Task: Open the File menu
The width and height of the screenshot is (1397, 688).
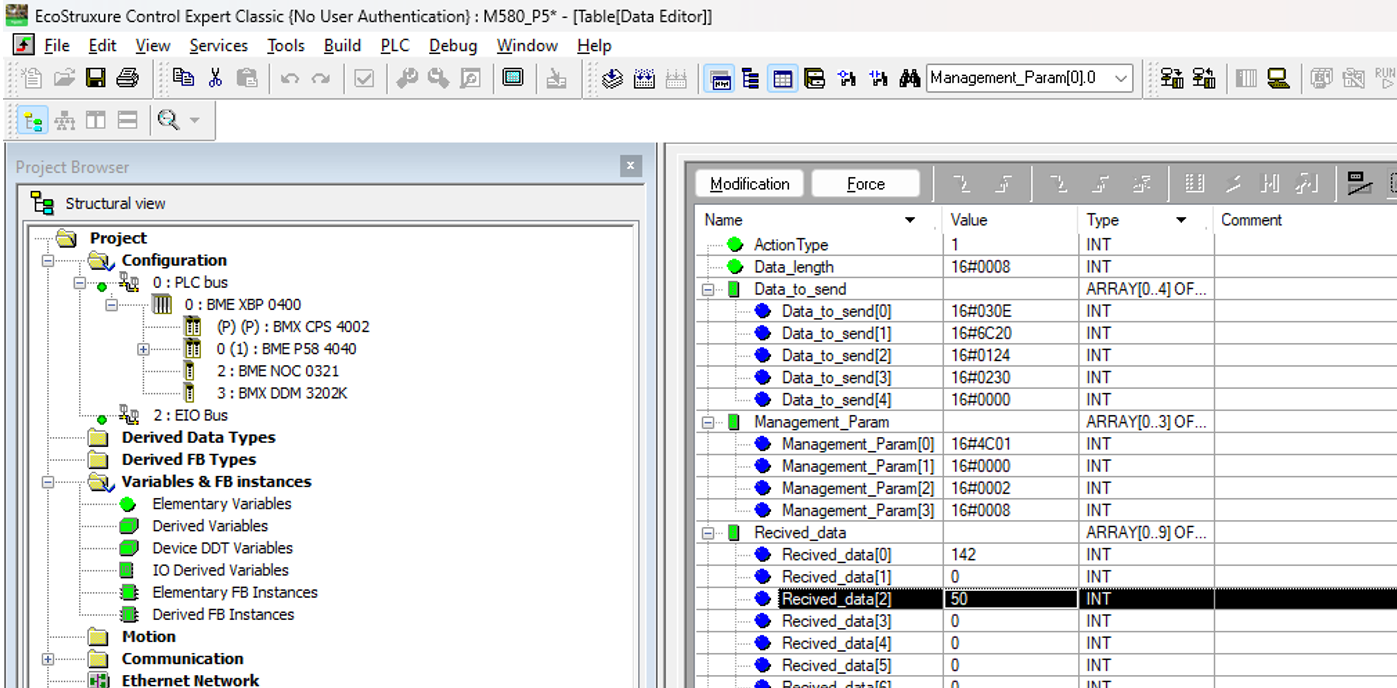Action: click(57, 46)
